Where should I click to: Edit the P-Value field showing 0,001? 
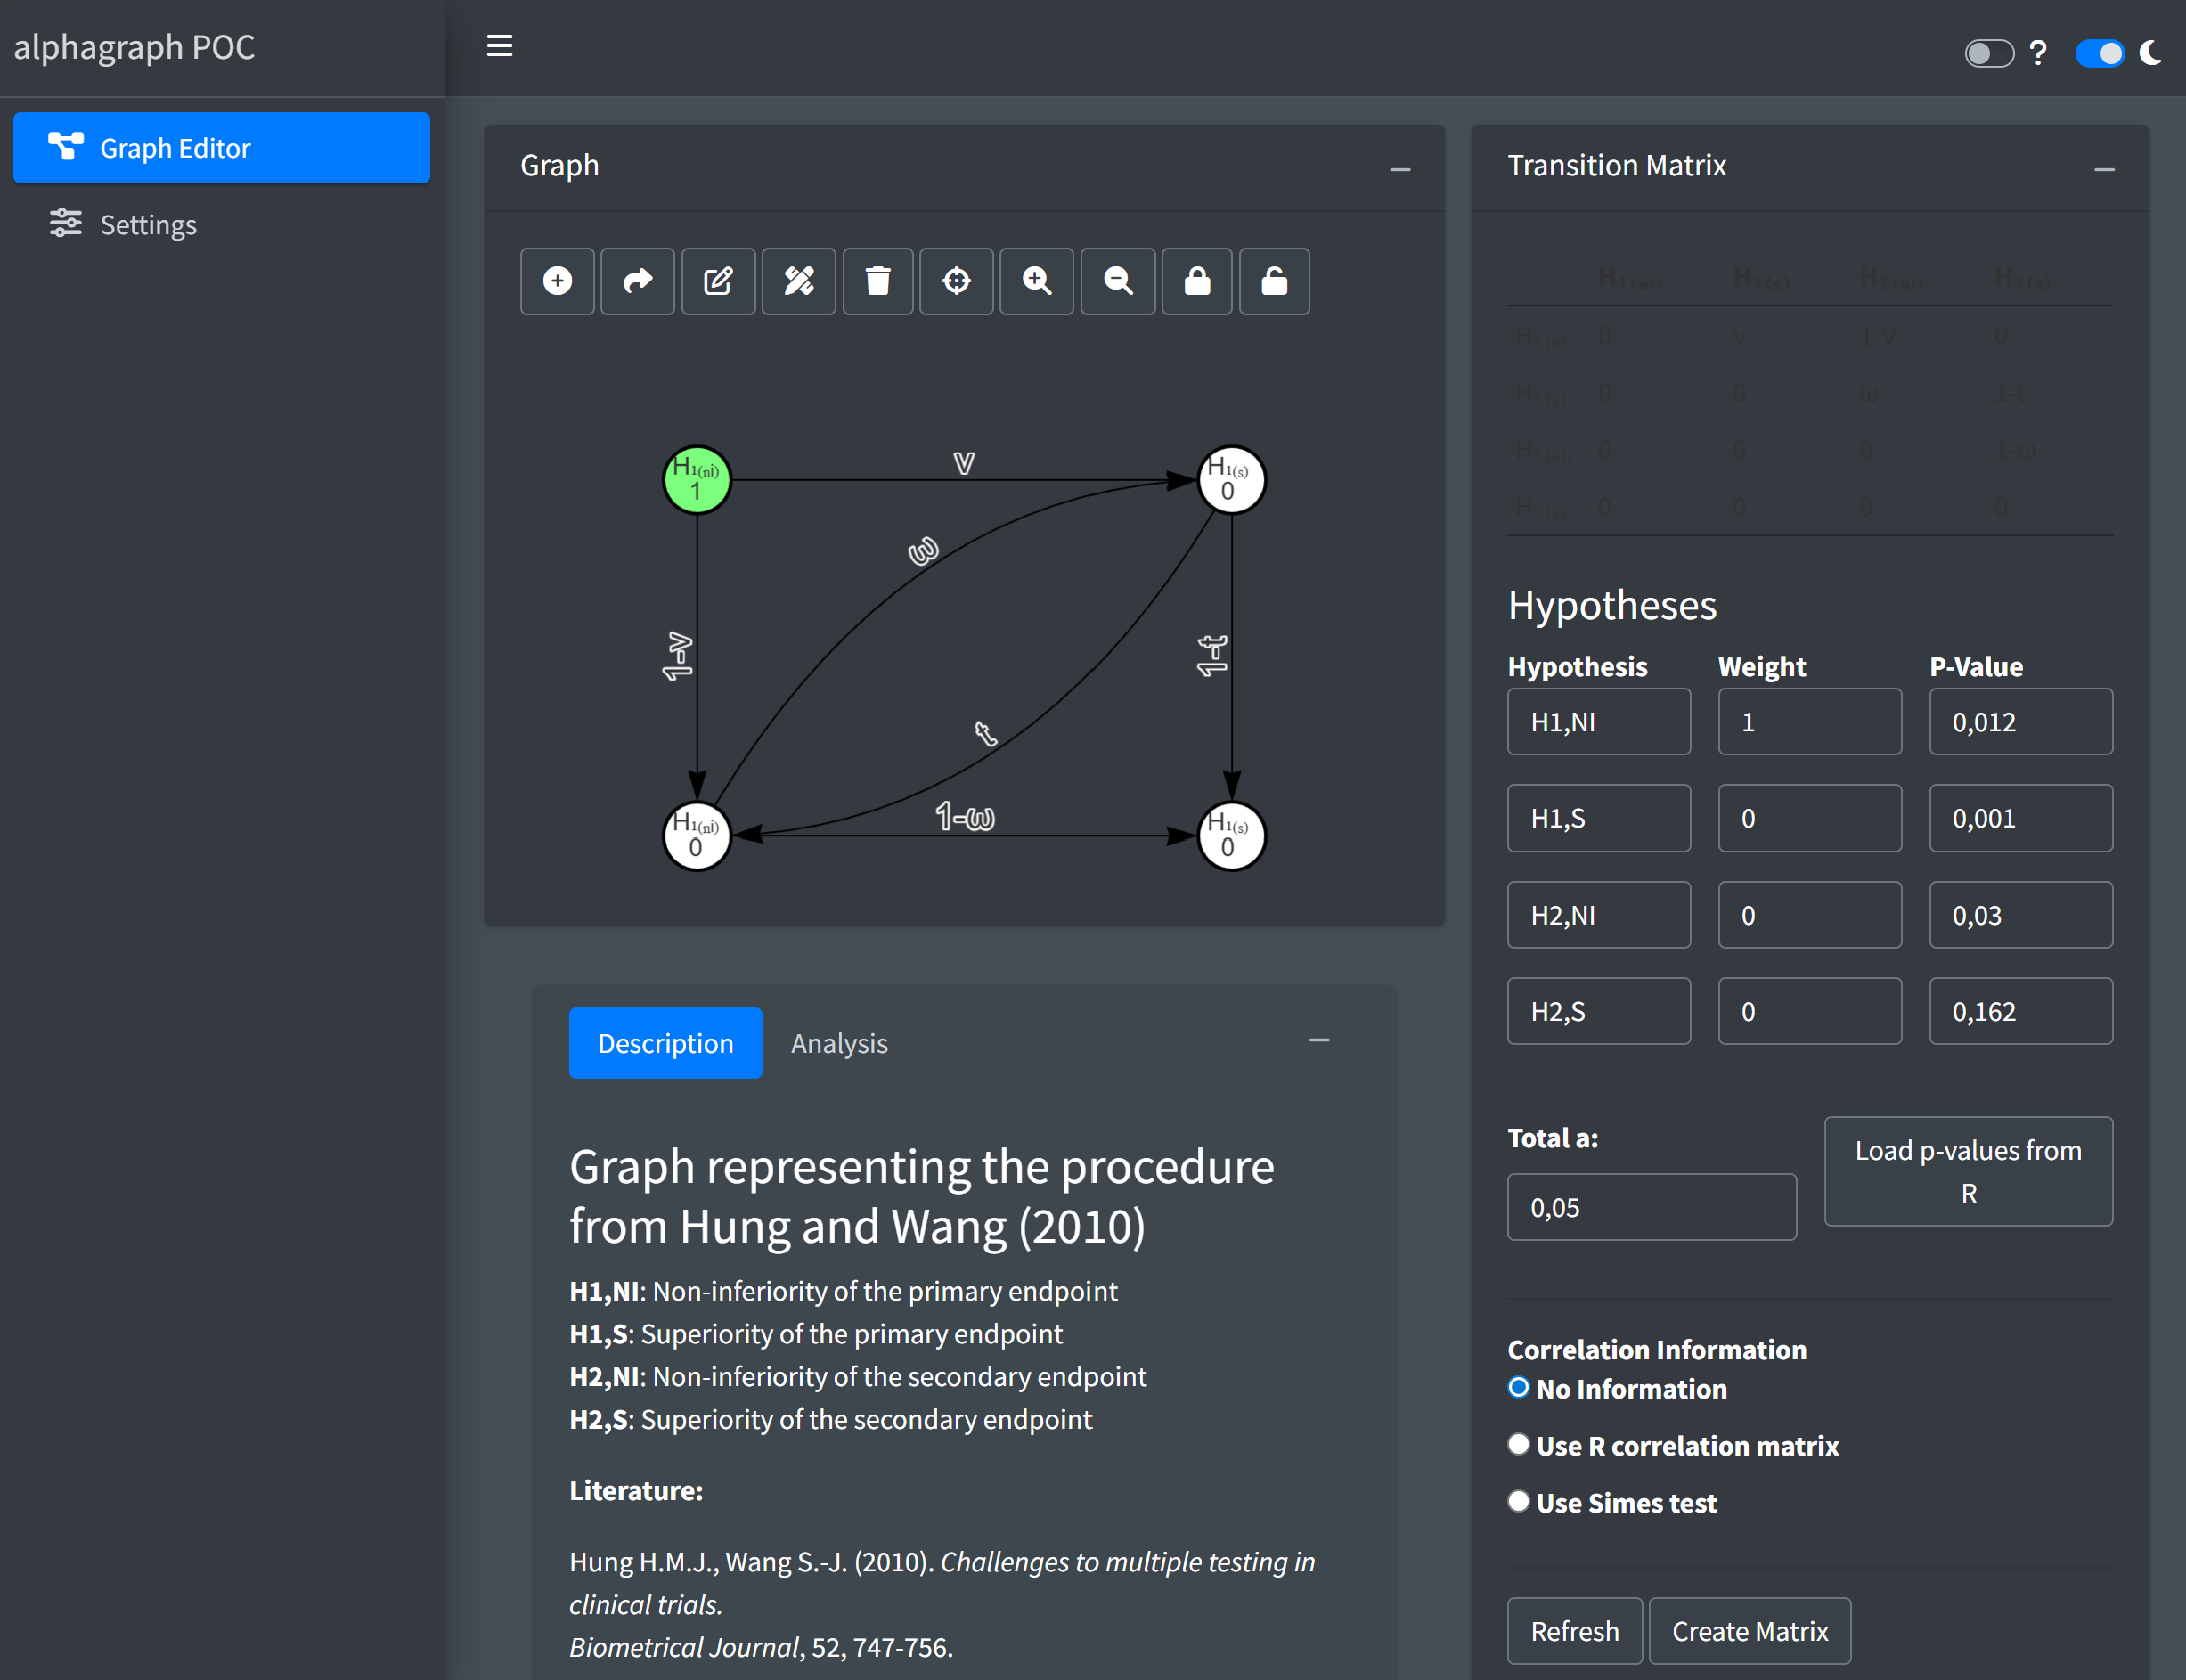2021,818
